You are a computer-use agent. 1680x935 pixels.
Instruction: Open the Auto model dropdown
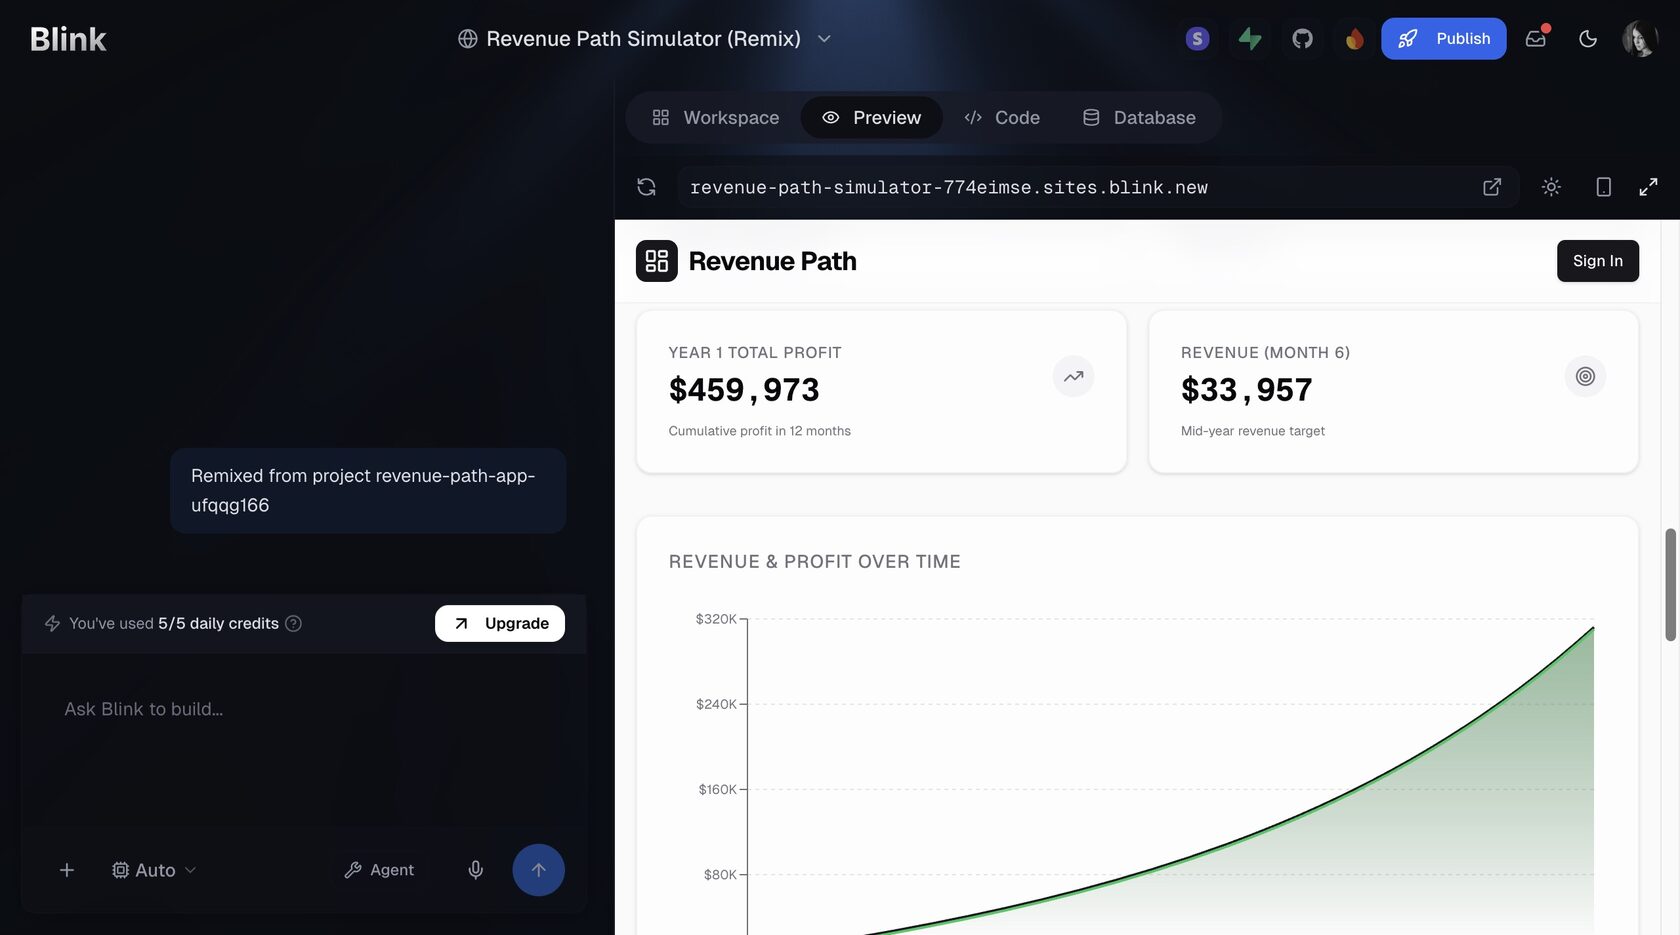tap(153, 871)
